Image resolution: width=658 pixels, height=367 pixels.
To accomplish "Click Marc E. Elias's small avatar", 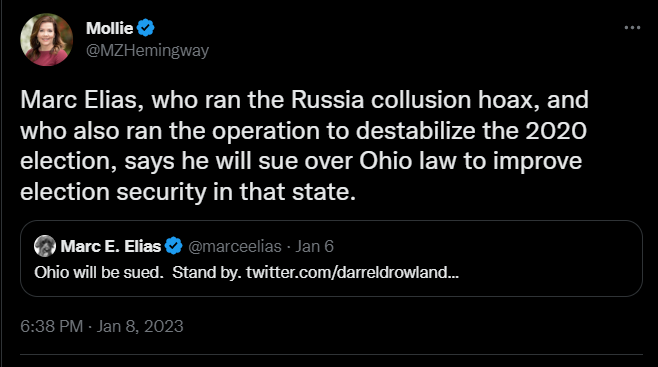I will 45,246.
